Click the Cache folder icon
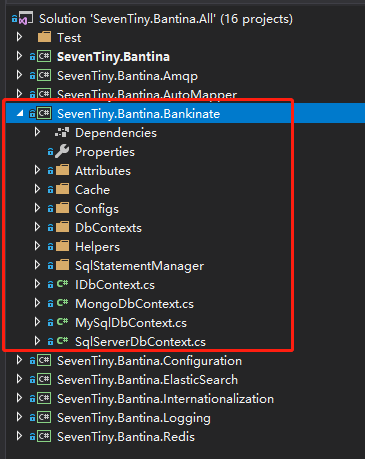The image size is (365, 459). tap(62, 189)
